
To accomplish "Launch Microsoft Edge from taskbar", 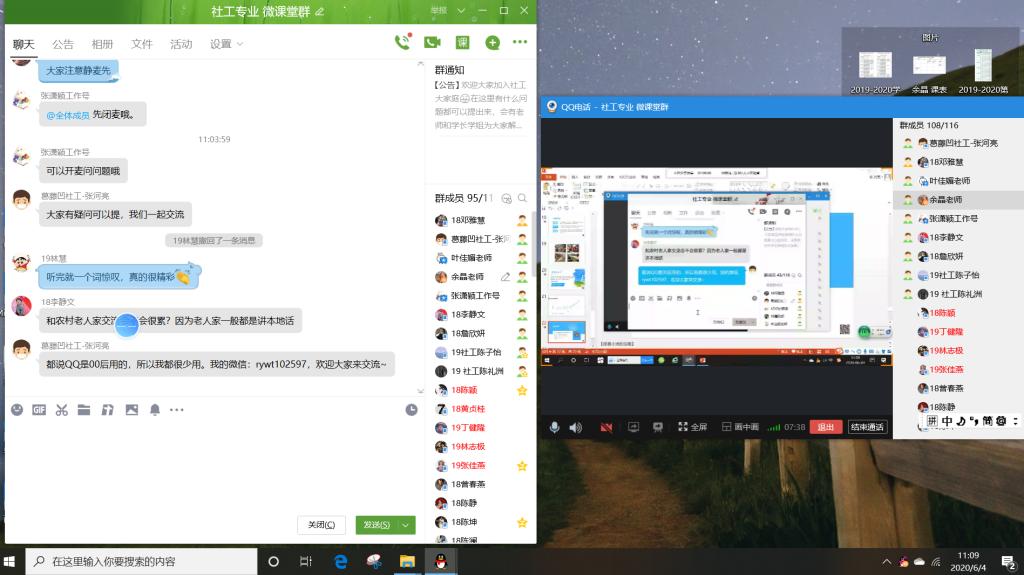I will point(340,561).
